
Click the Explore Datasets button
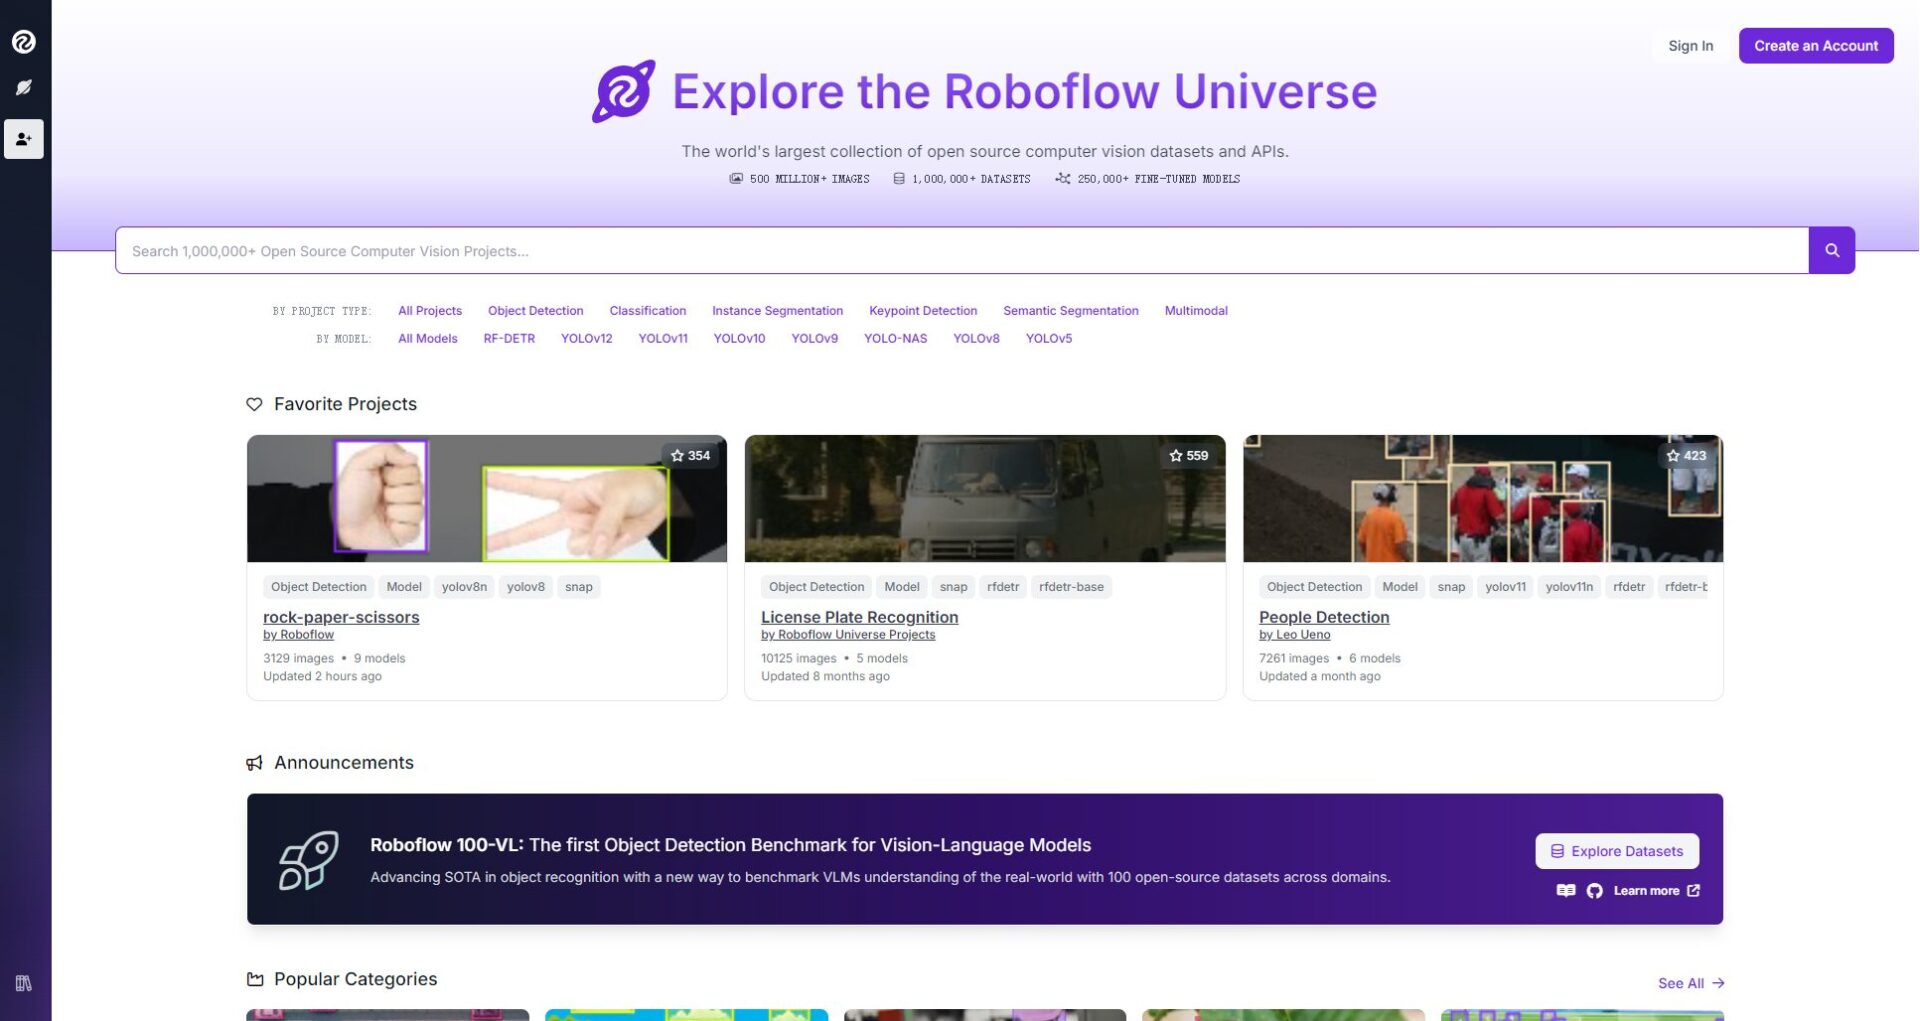tap(1616, 851)
